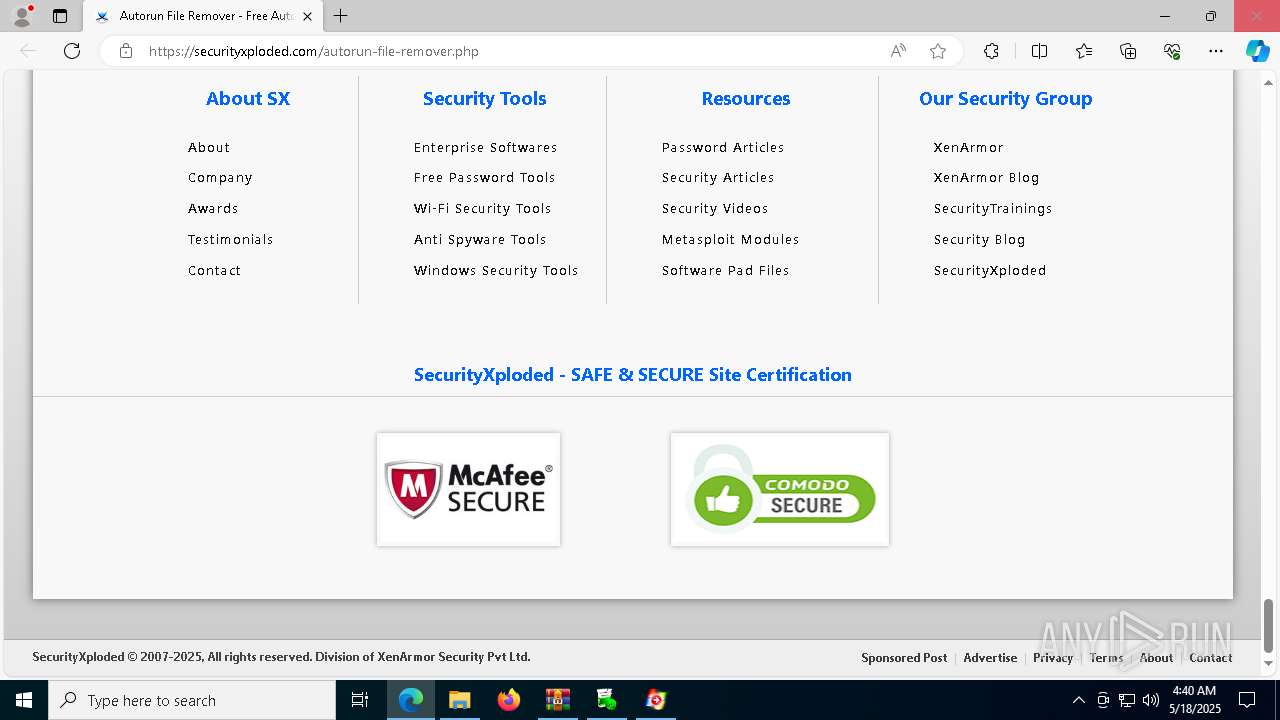Open Security Articles link
Viewport: 1280px width, 720px height.
[x=718, y=178]
